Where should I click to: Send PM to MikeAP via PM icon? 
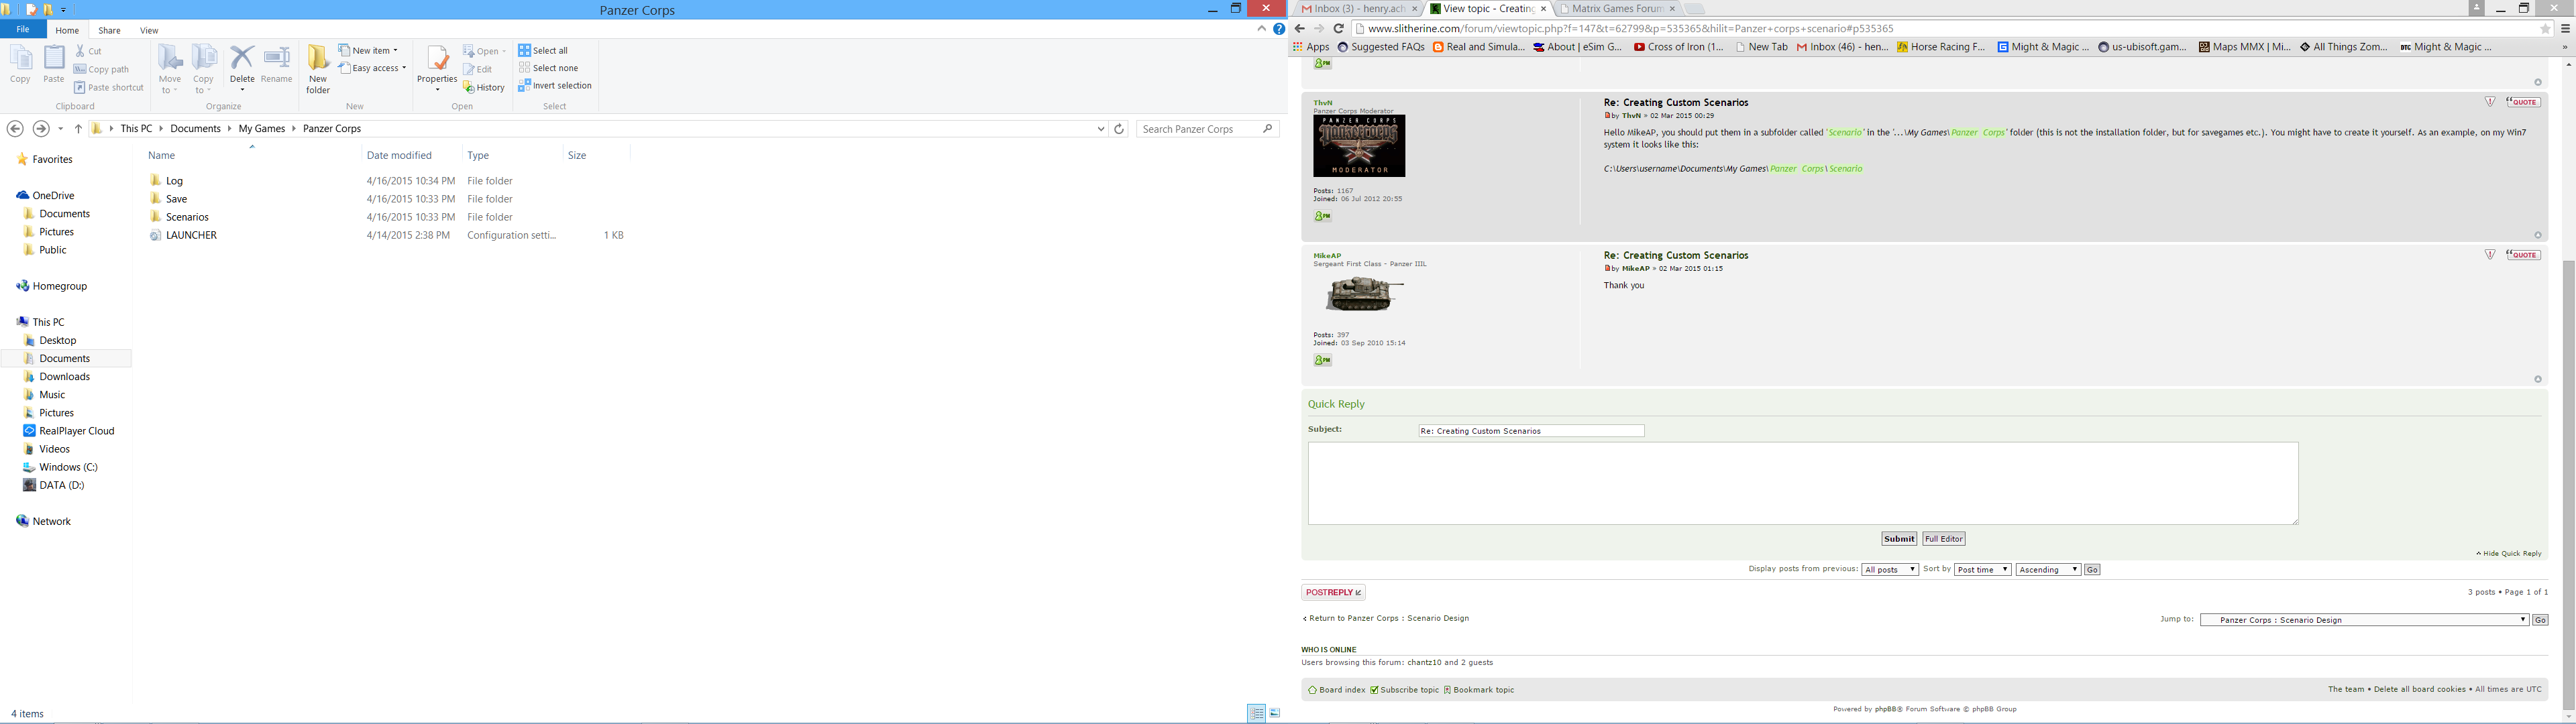(x=1322, y=360)
